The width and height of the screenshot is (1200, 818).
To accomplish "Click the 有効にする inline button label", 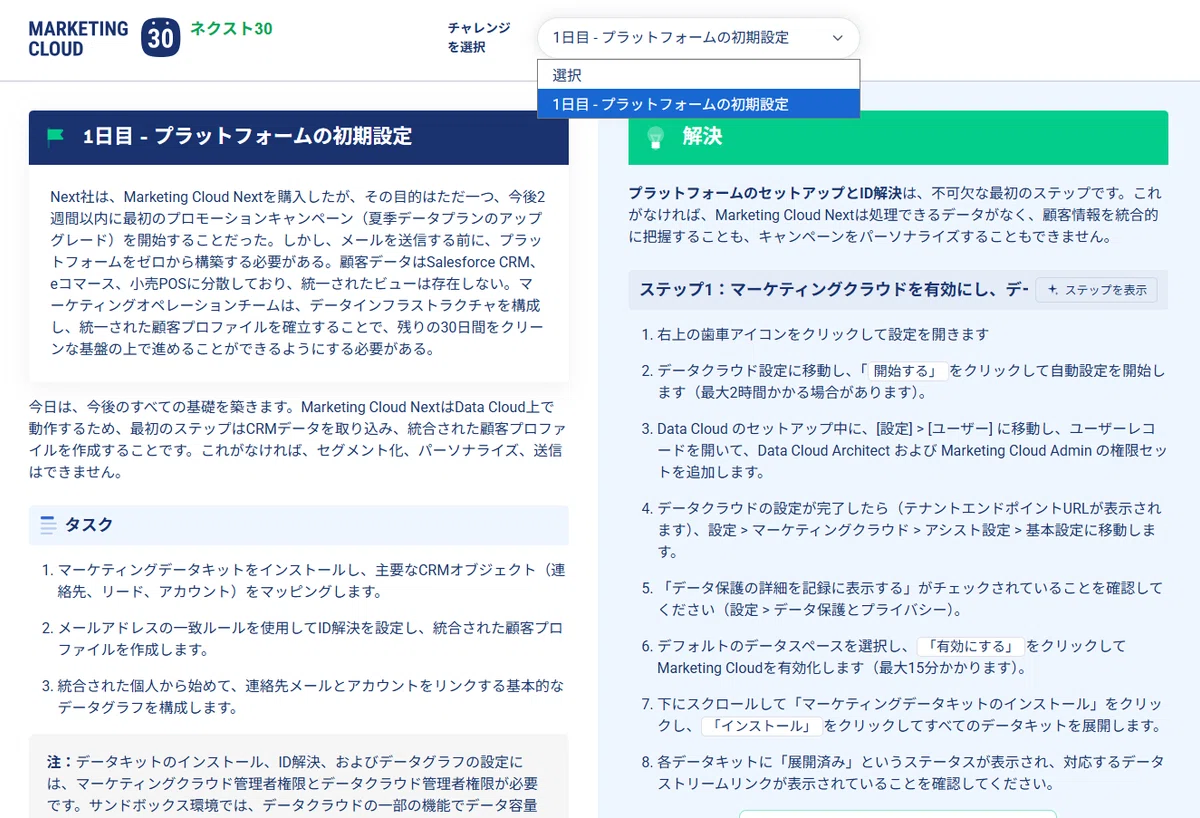I will pos(973,646).
